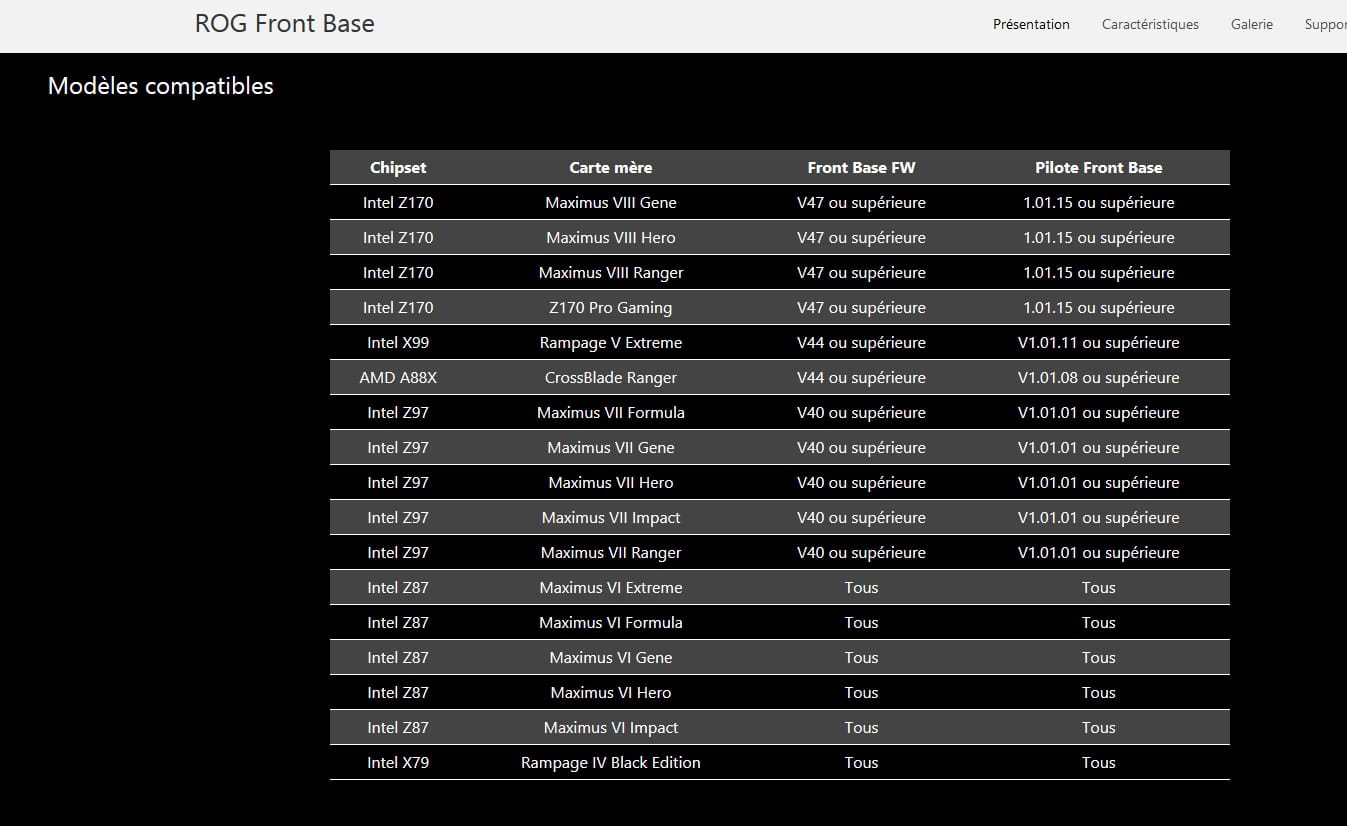Click Intel Z170 in the Z170 Pro Gaming row

[398, 308]
